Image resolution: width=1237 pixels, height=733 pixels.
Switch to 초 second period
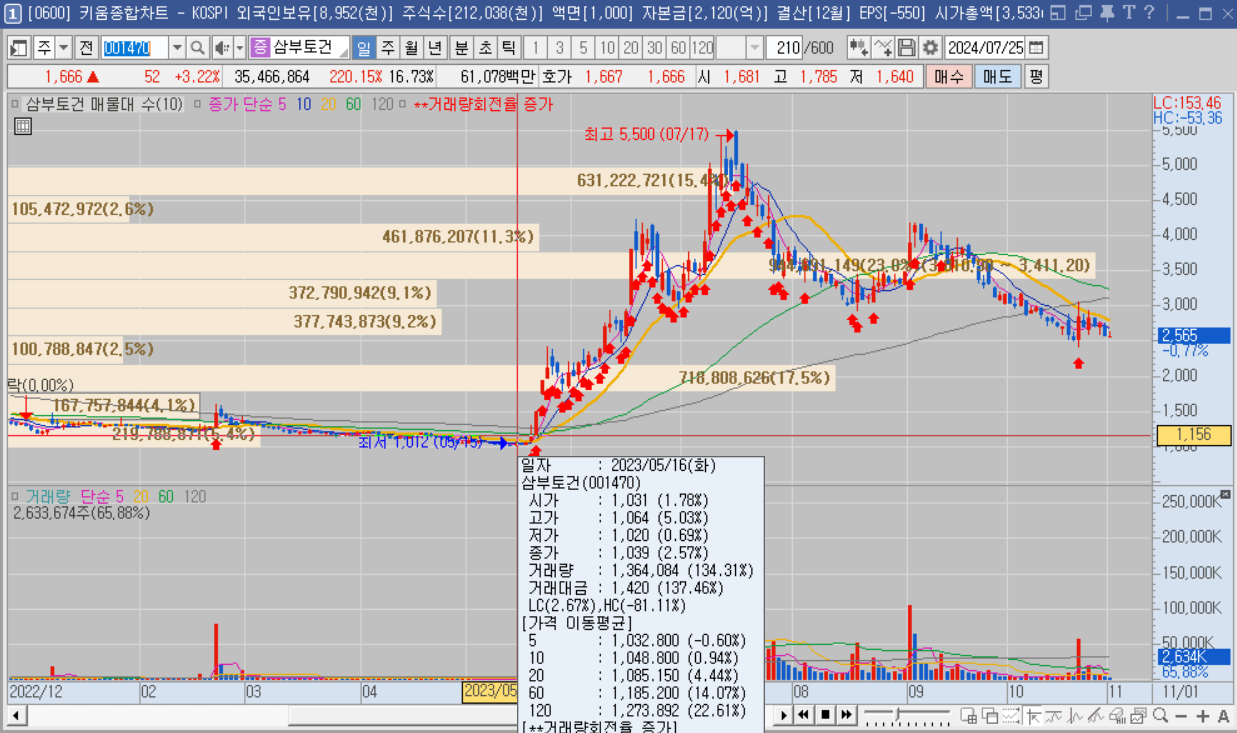pyautogui.click(x=484, y=48)
